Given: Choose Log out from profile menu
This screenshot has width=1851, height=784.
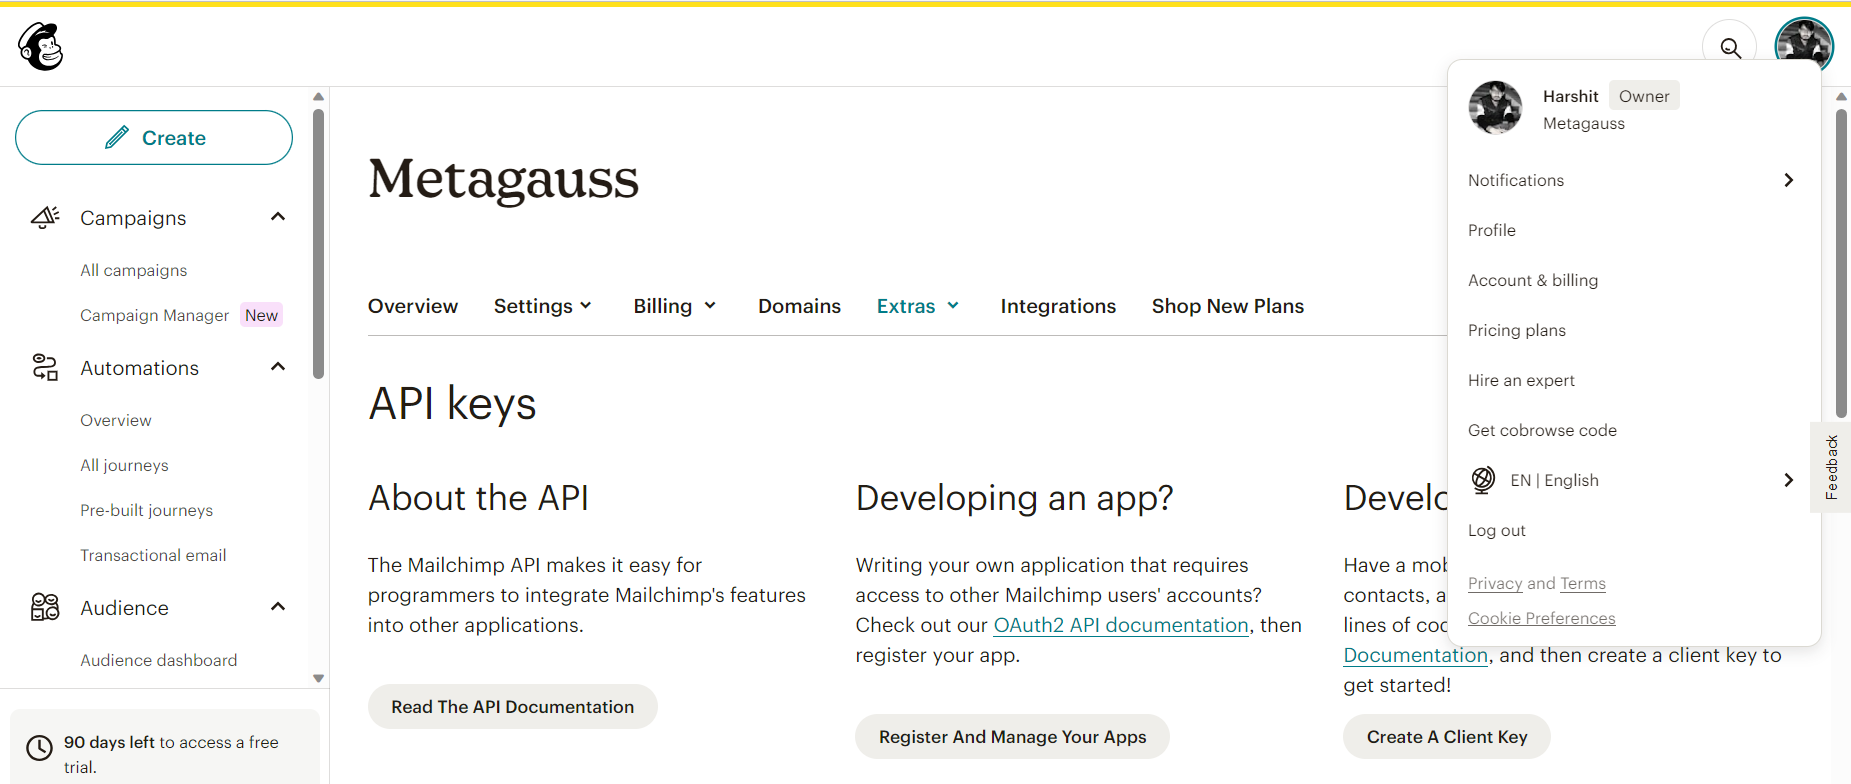Looking at the screenshot, I should 1496,530.
